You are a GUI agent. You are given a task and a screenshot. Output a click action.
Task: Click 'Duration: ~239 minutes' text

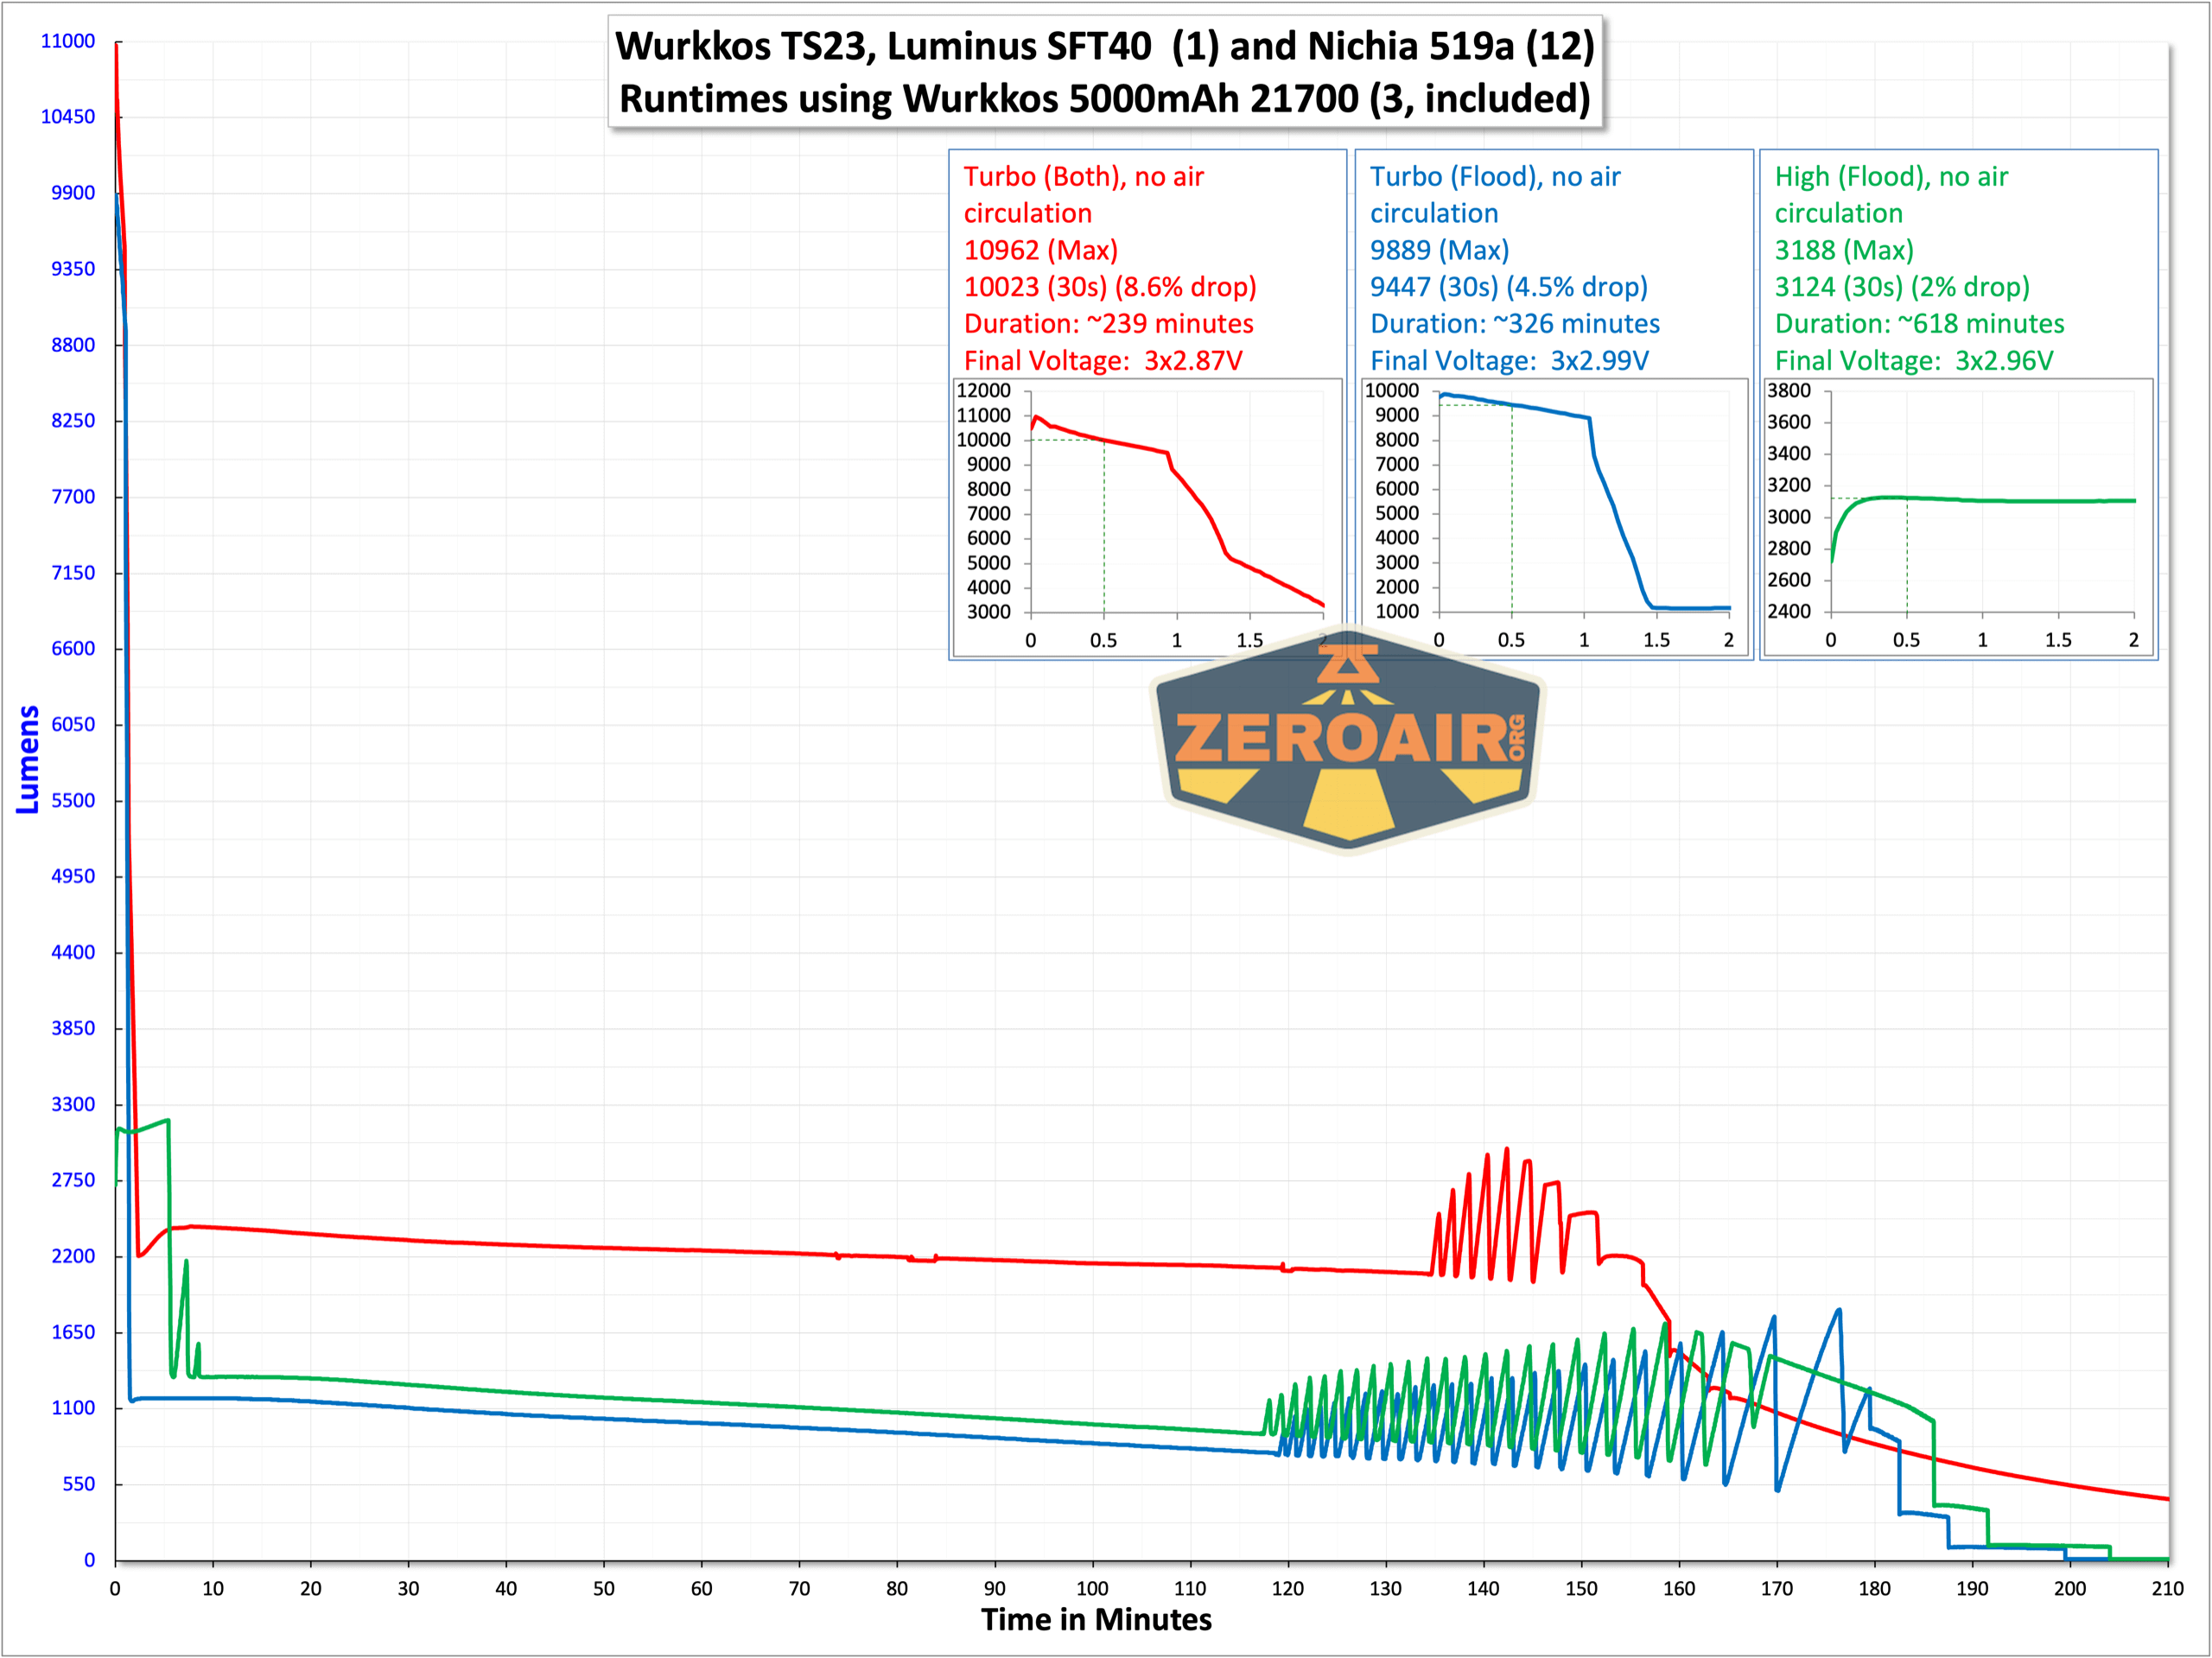(x=1108, y=324)
